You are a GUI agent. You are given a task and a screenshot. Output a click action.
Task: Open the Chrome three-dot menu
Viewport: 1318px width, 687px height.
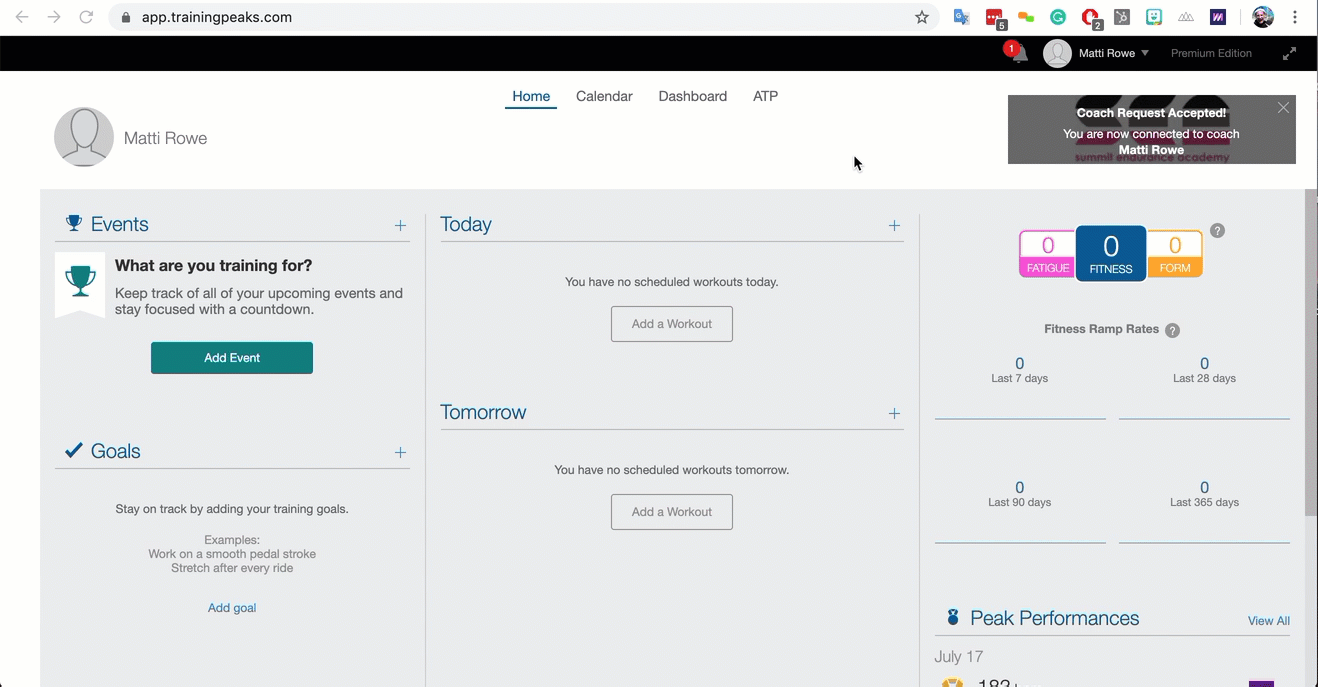(x=1296, y=17)
